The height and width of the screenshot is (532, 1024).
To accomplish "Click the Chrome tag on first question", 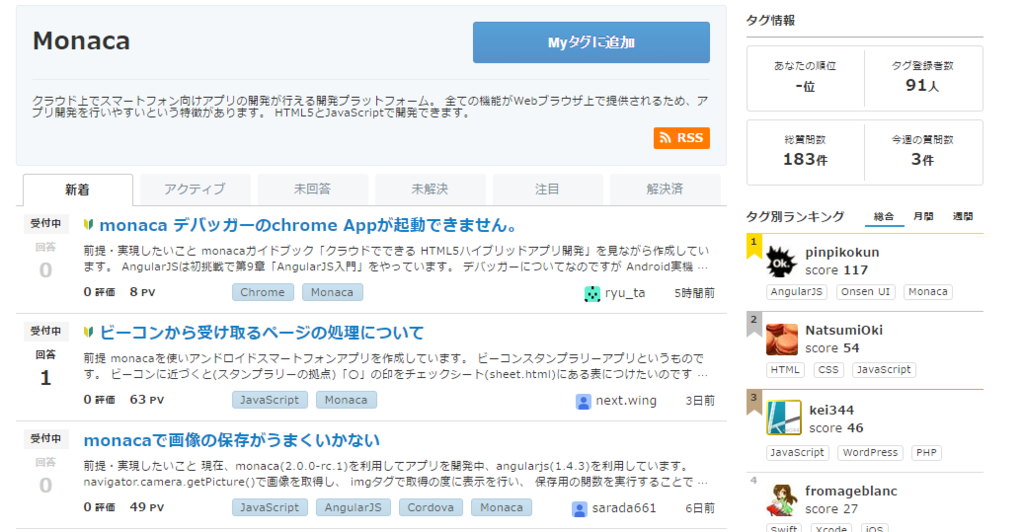I will point(263,292).
